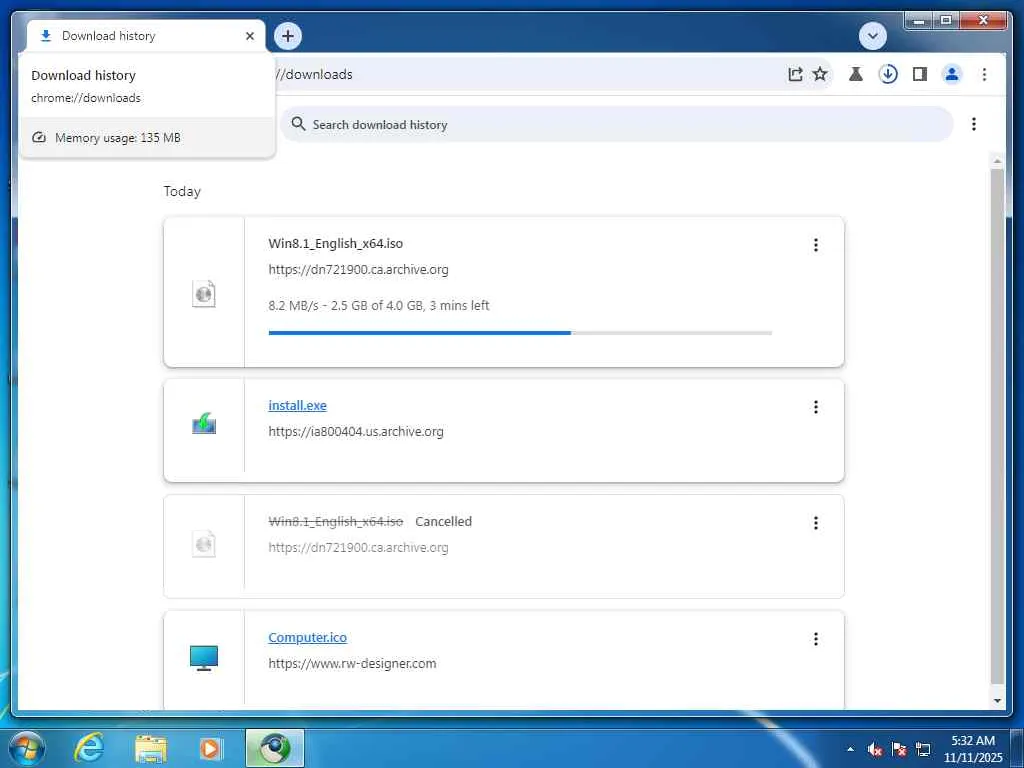Open the install.exe download link

297,406
